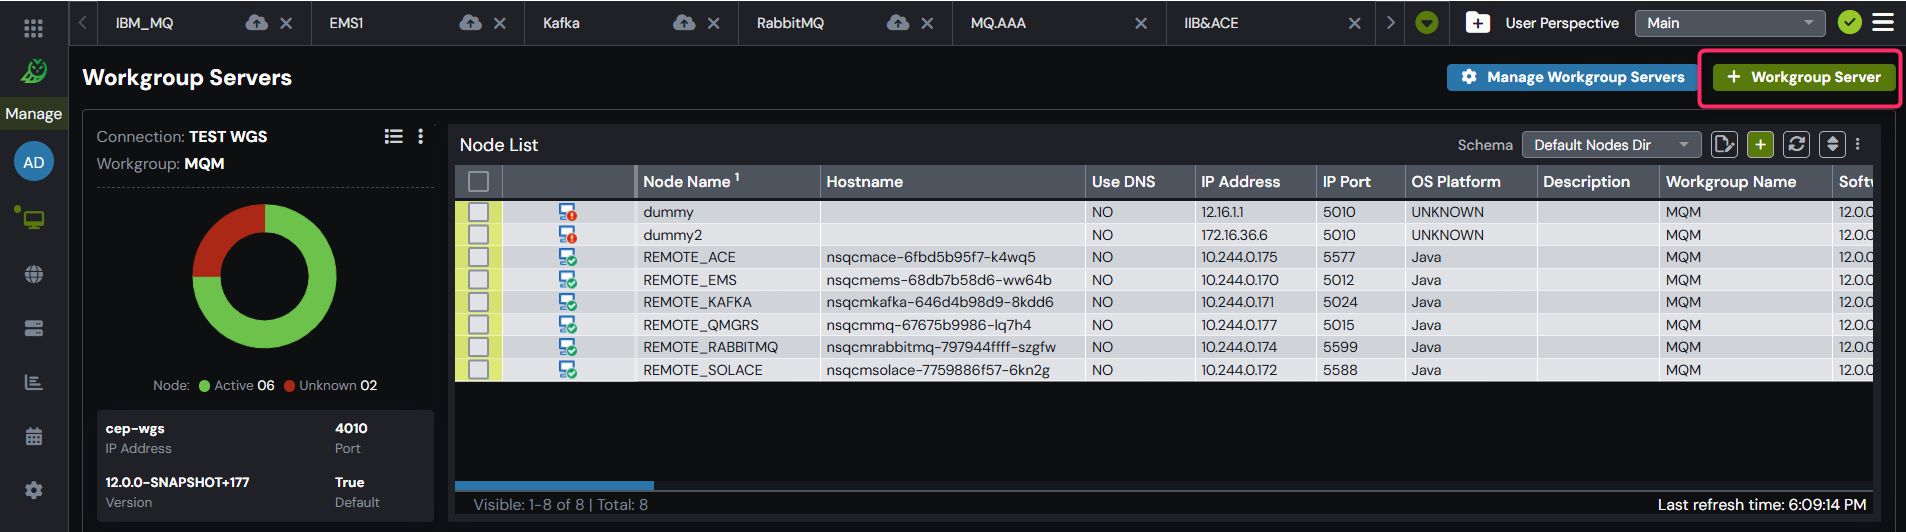Switch to the IIB&ACE tab
Viewport: 1906px width, 532px height.
1211,23
